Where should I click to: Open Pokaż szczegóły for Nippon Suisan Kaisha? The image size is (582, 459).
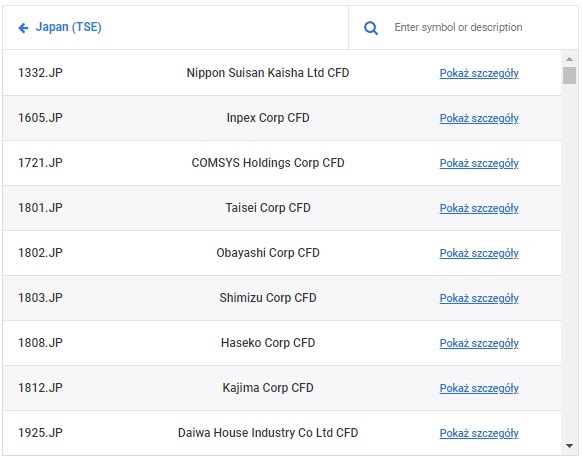pos(479,73)
